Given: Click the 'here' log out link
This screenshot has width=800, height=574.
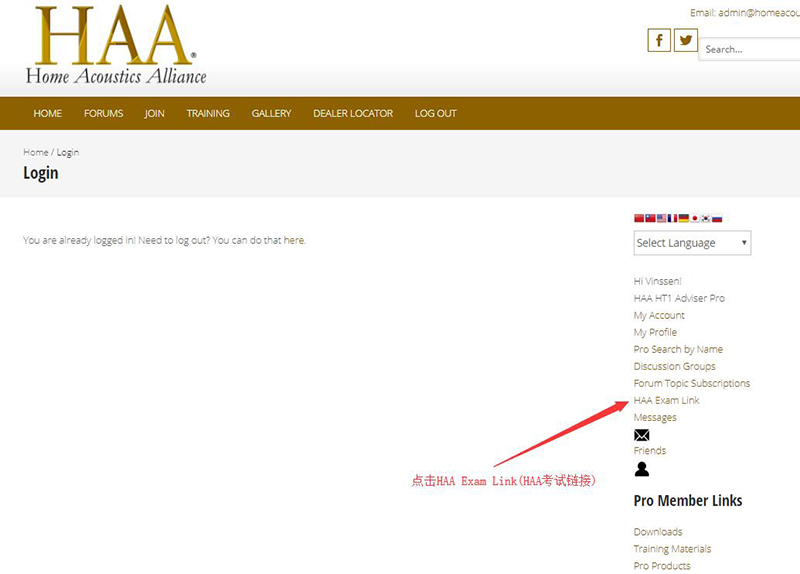Looking at the screenshot, I should 294,240.
